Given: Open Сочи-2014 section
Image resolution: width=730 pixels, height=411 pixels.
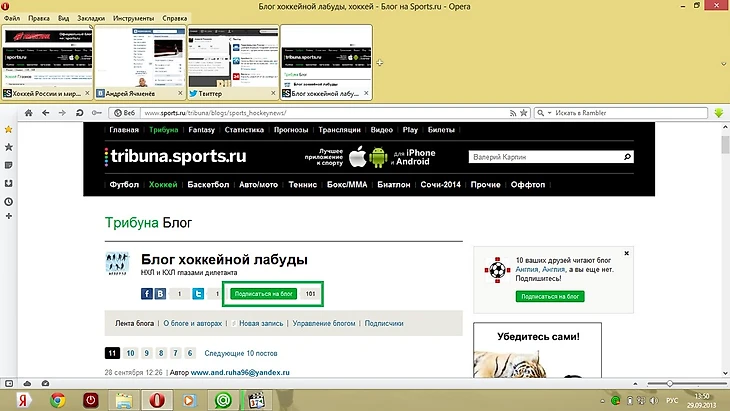Looking at the screenshot, I should tap(440, 185).
